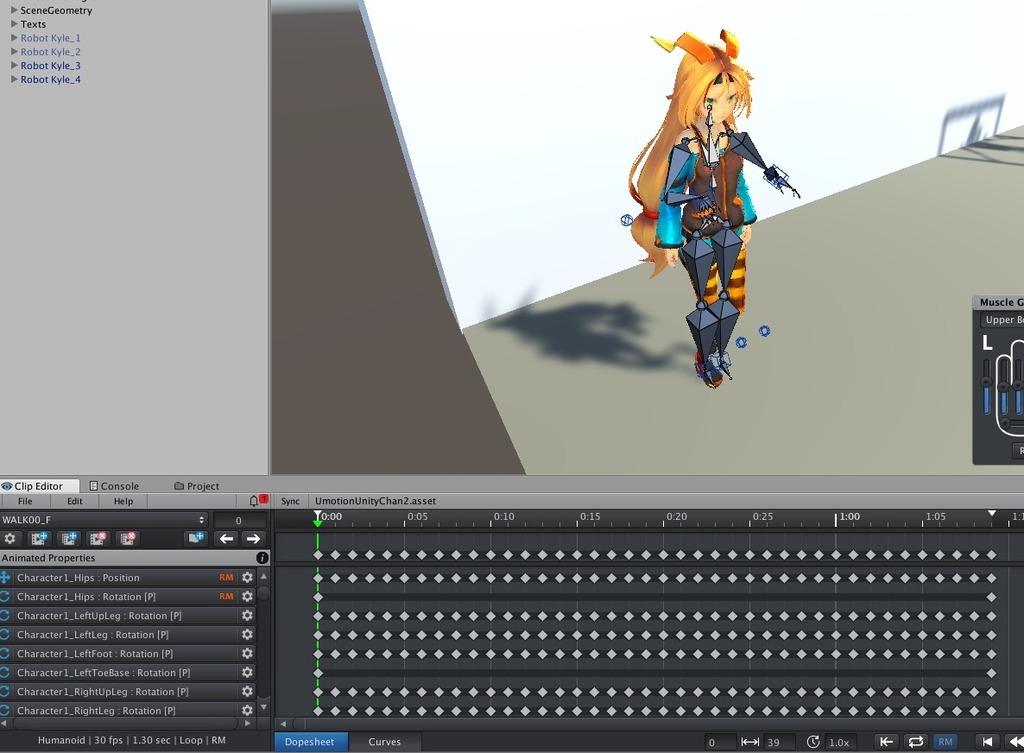1024x753 pixels.
Task: Open settings gear for Character1_LeftToeBase : Rotation
Action: [x=247, y=672]
